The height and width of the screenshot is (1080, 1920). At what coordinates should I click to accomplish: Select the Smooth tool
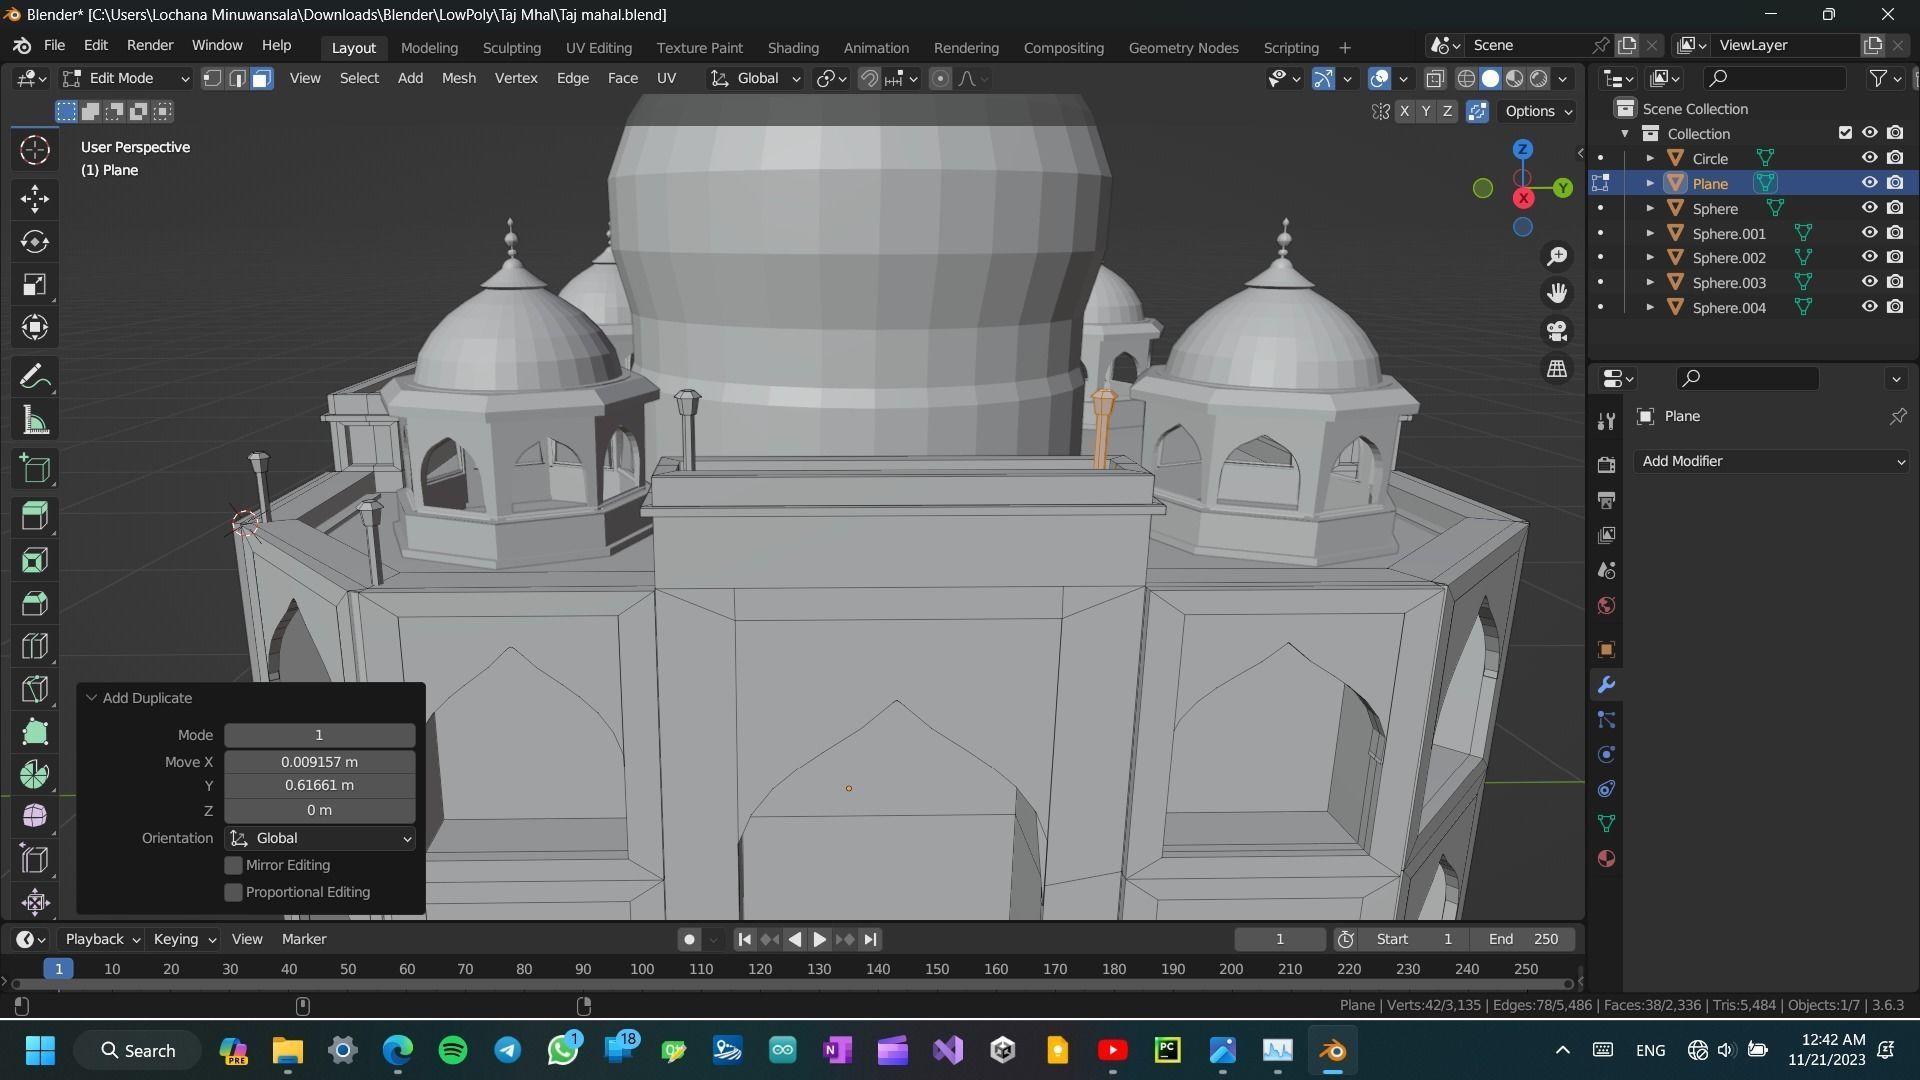(35, 816)
